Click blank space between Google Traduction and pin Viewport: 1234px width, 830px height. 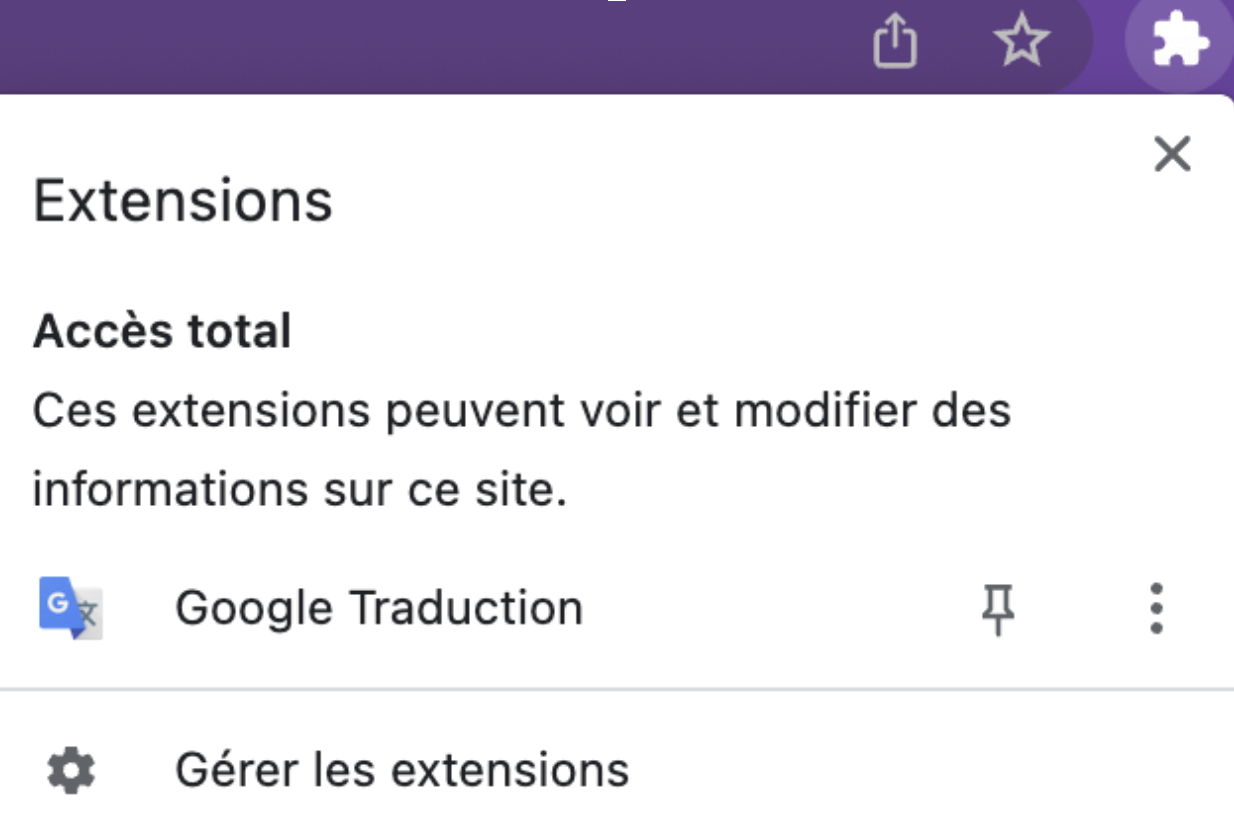(780, 608)
